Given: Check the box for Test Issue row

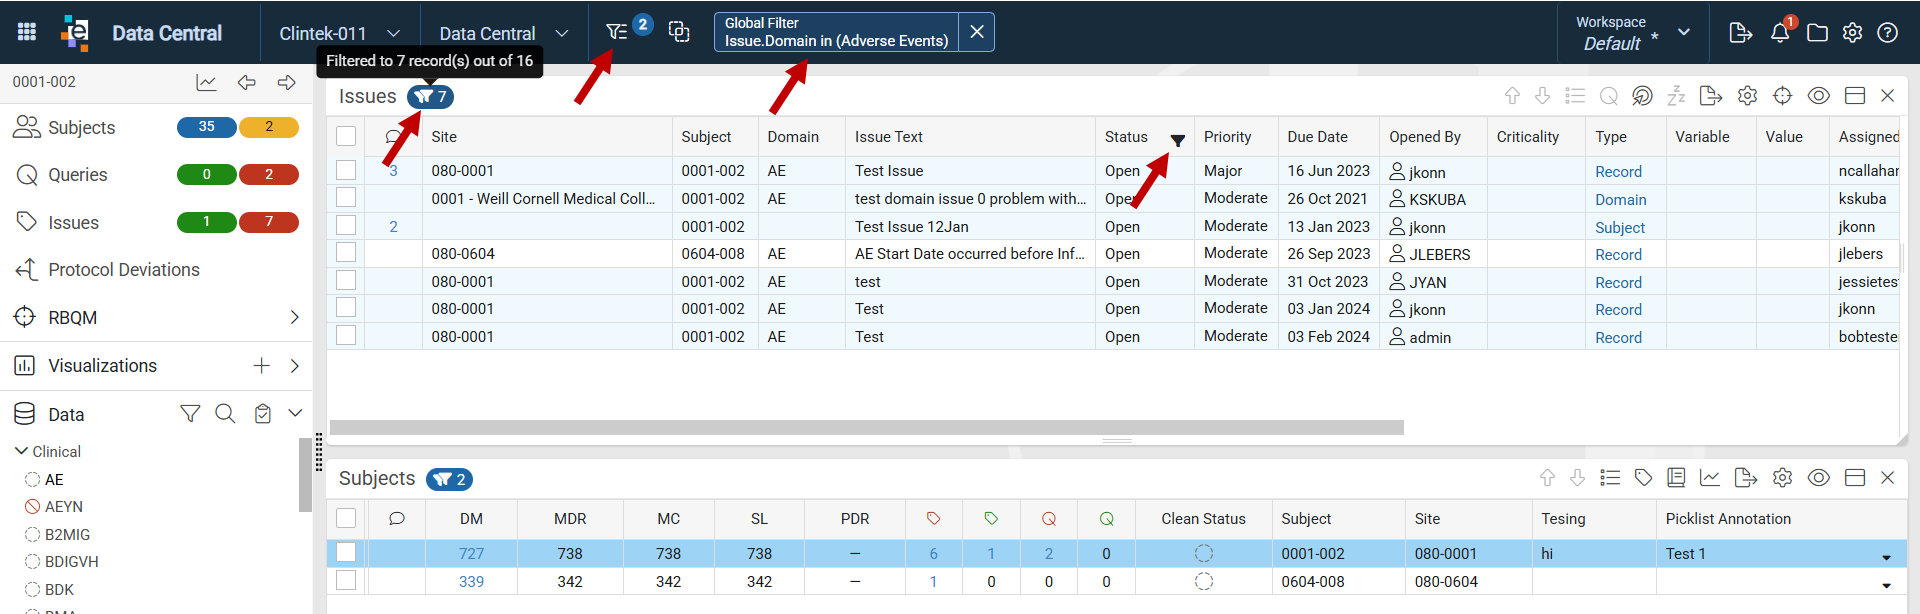Looking at the screenshot, I should [346, 170].
